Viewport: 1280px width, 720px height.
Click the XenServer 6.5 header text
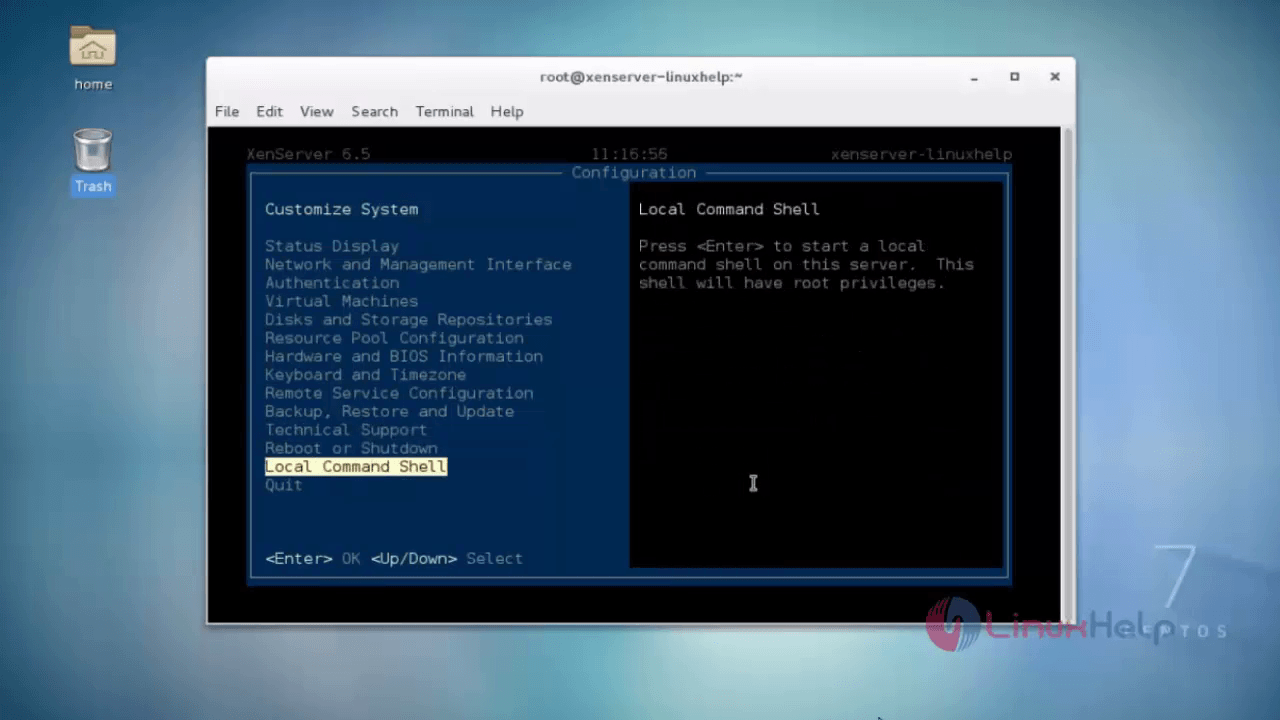[308, 154]
